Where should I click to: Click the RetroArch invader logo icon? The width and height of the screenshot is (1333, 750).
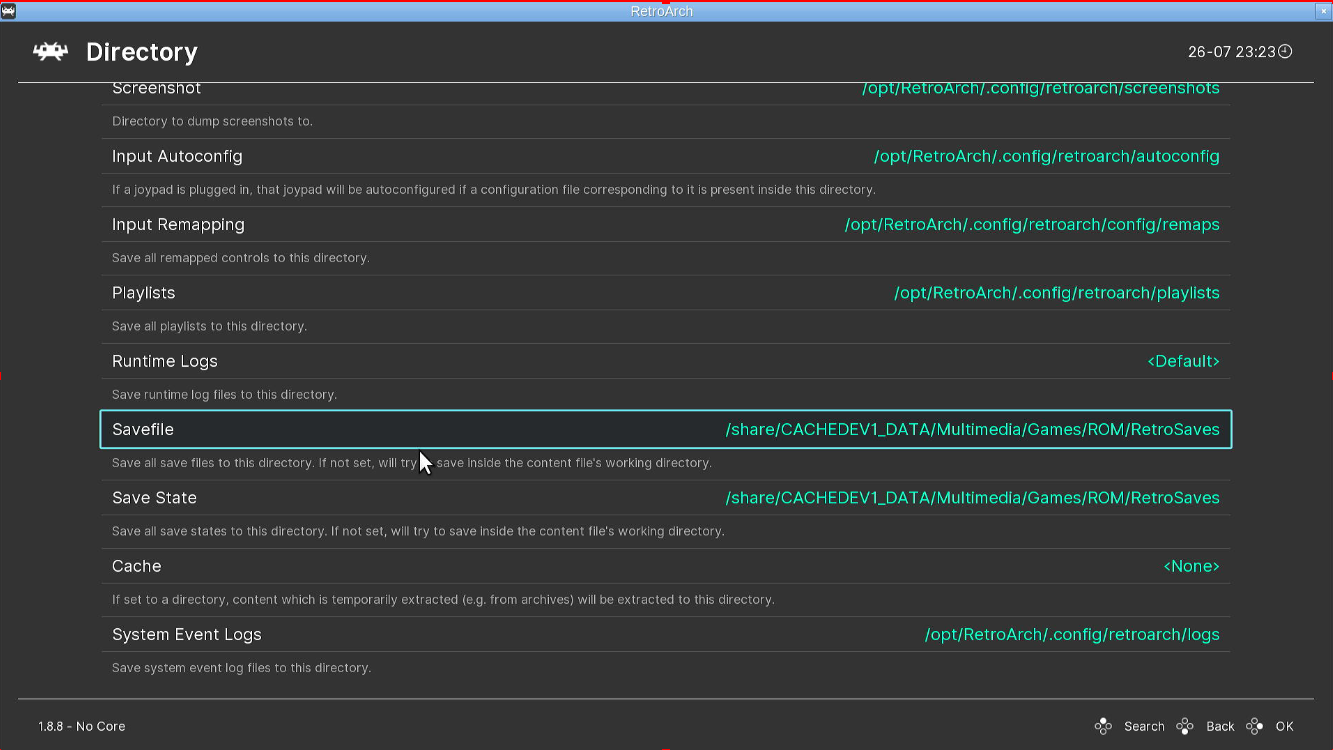coord(50,52)
